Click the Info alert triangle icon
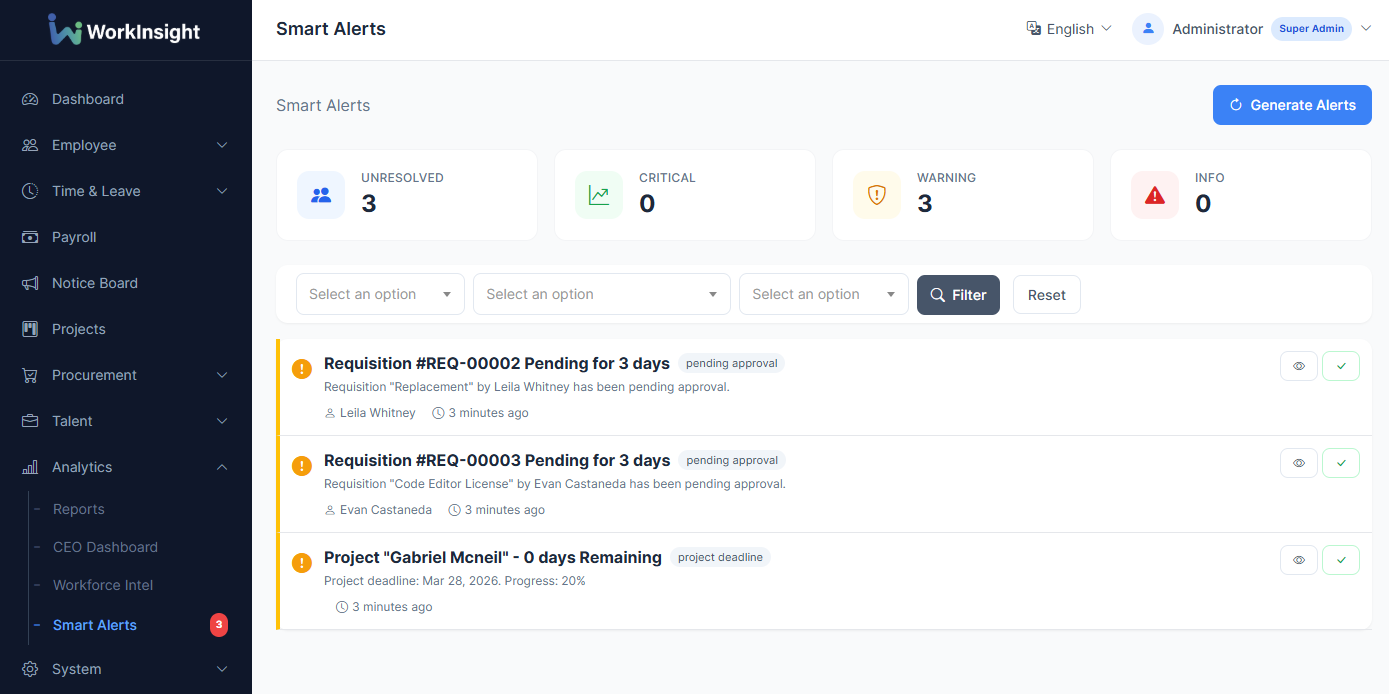The width and height of the screenshot is (1389, 694). 1154,195
